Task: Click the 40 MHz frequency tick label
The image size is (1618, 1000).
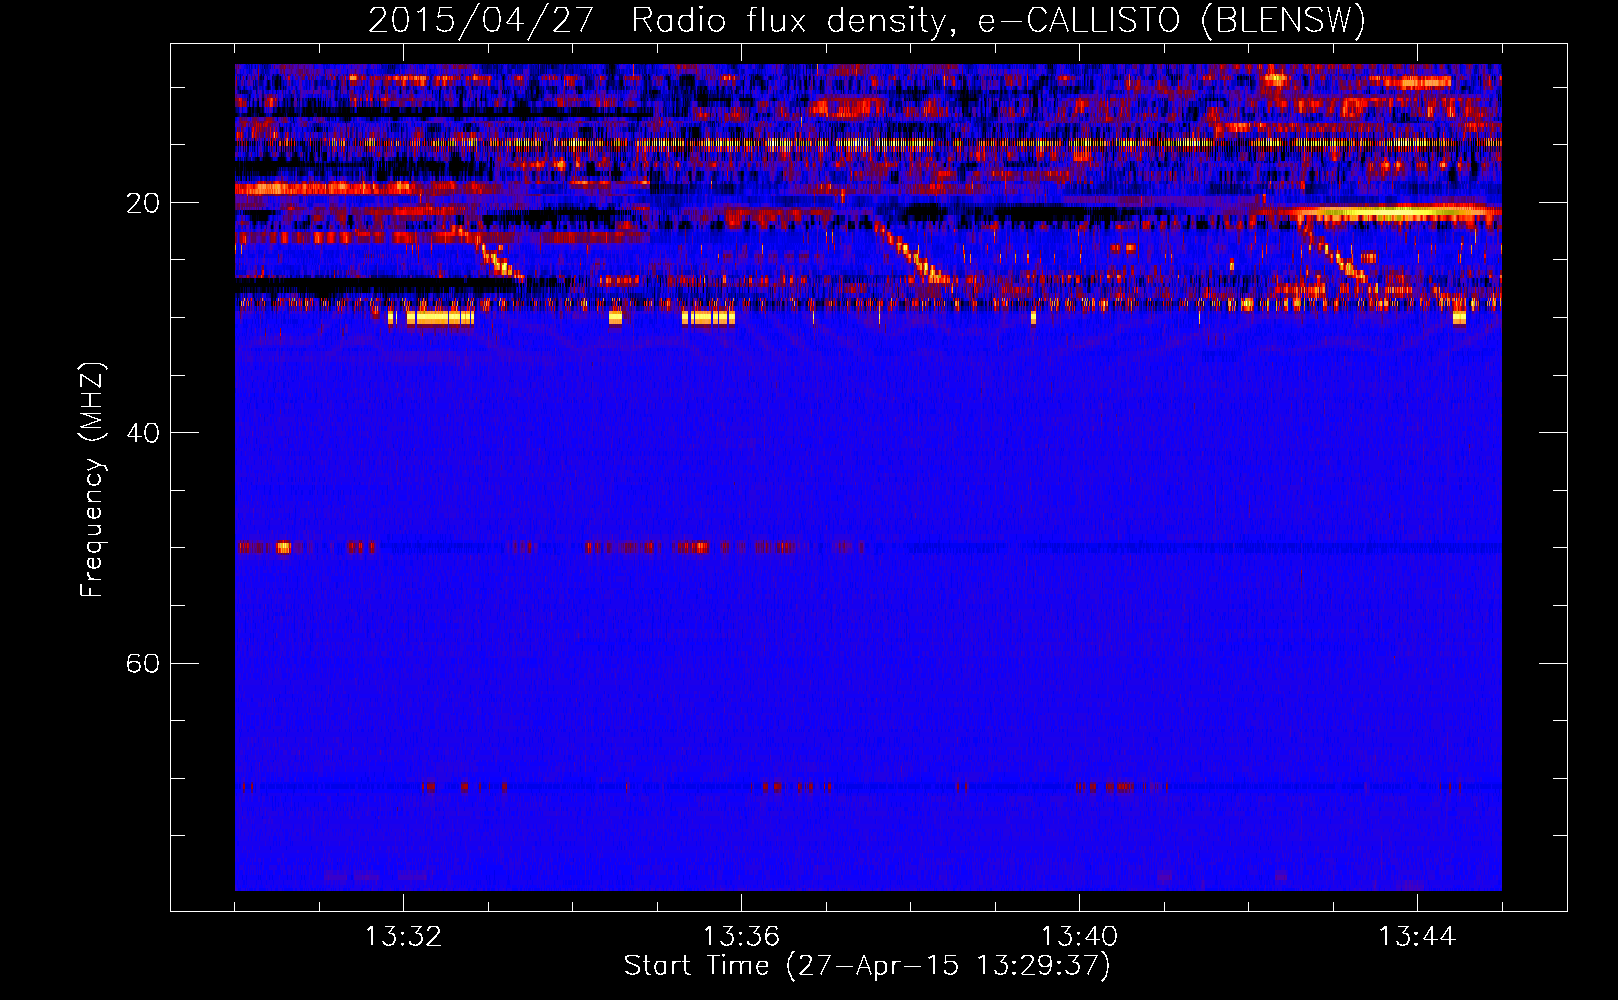Action: point(143,433)
